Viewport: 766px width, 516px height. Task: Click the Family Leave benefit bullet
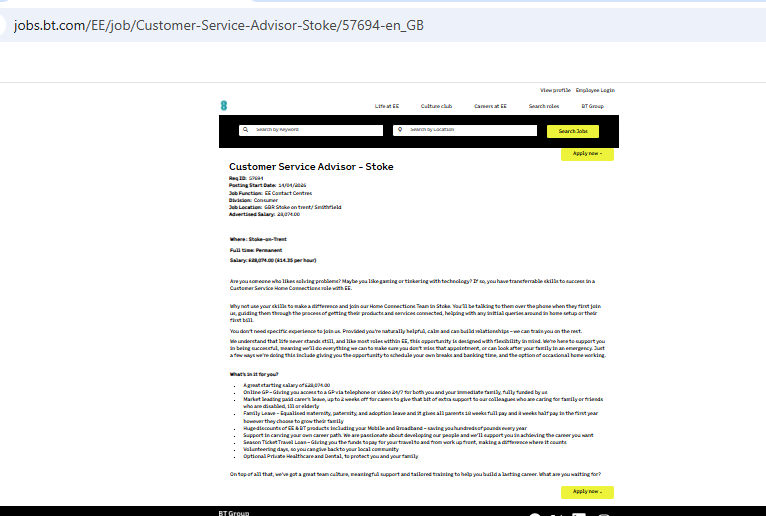421,417
